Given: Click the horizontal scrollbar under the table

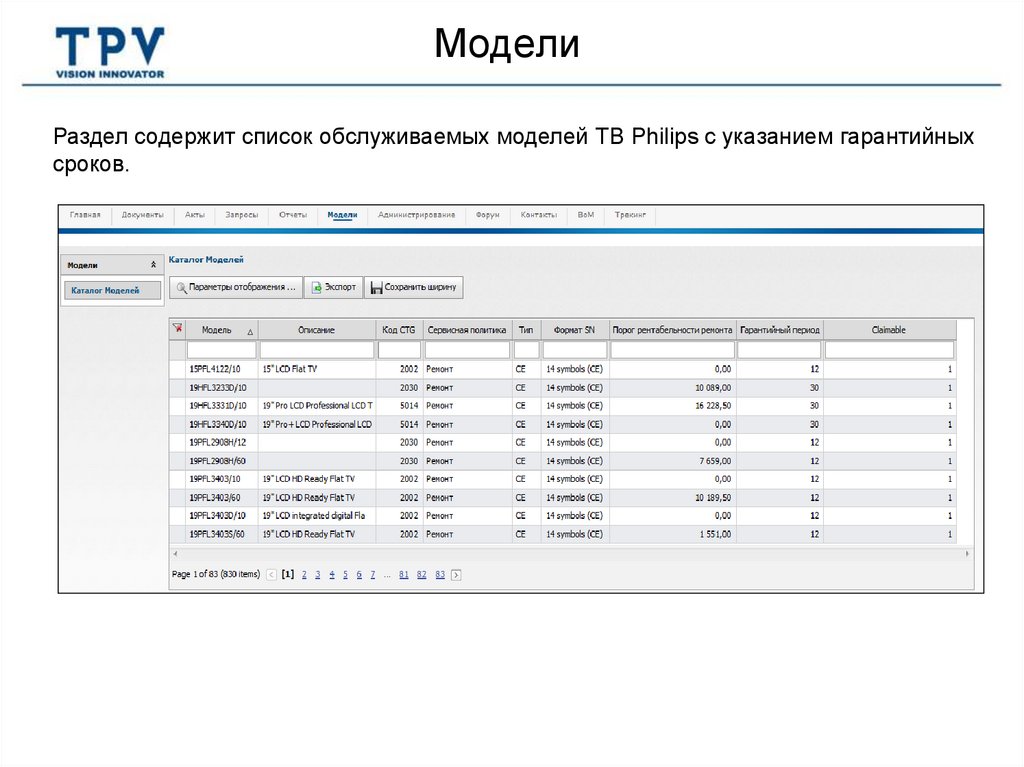Looking at the screenshot, I should (570, 553).
